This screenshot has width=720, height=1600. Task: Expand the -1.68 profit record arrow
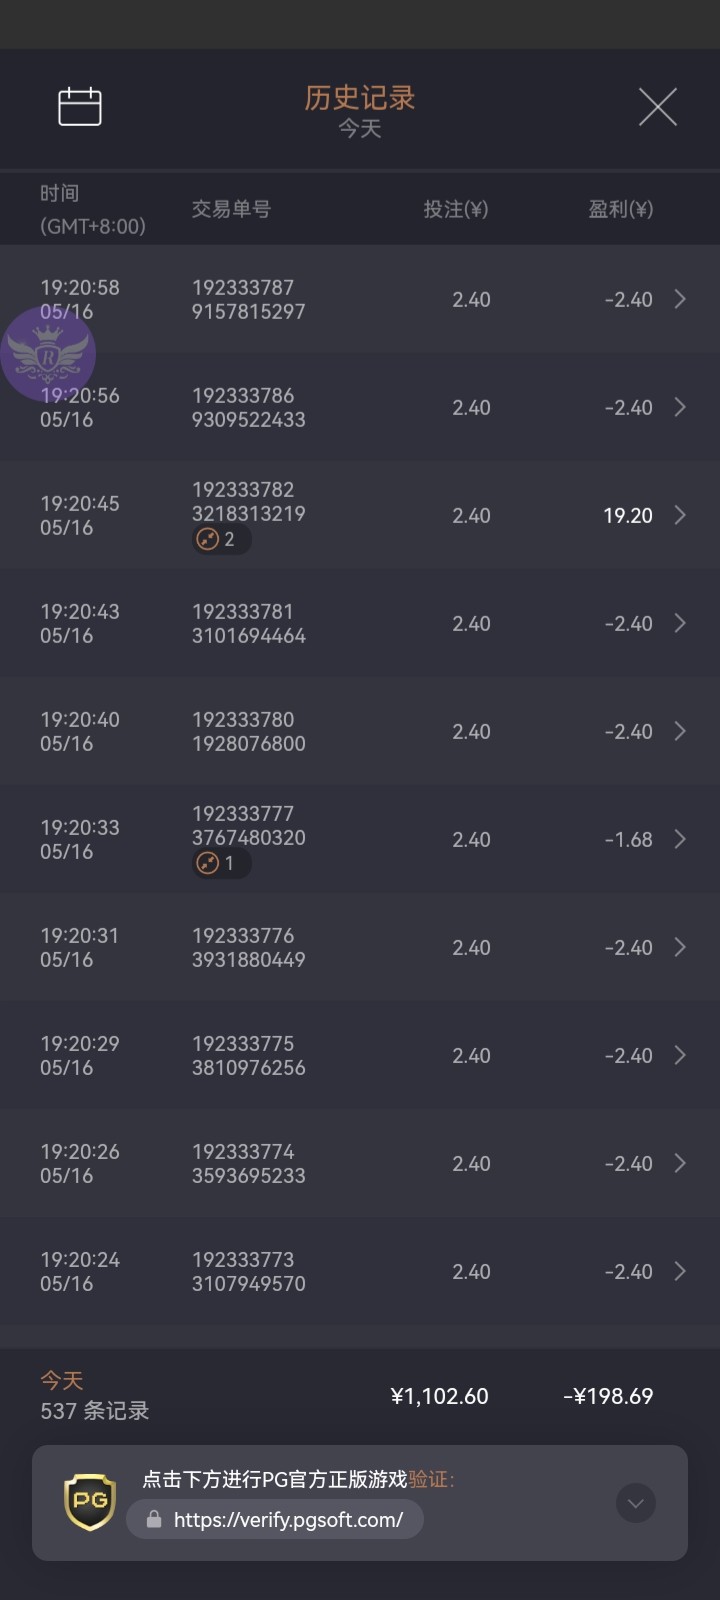pos(680,839)
